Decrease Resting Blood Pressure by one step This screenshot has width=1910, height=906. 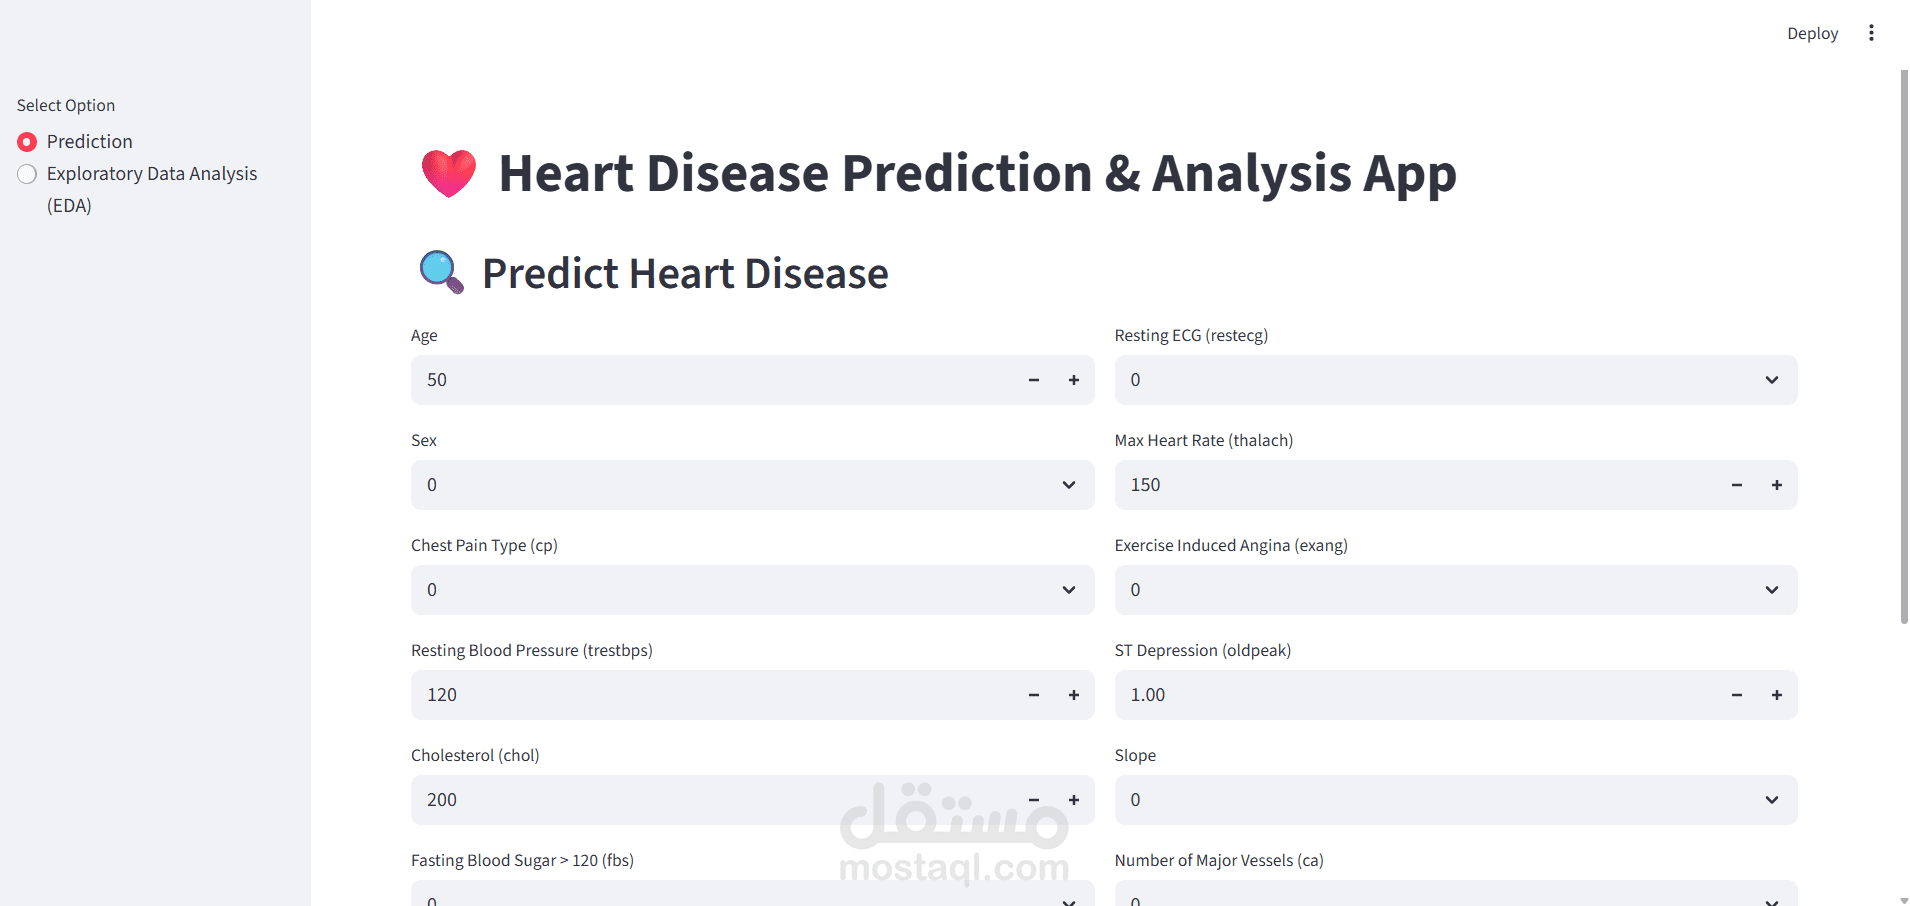coord(1033,695)
